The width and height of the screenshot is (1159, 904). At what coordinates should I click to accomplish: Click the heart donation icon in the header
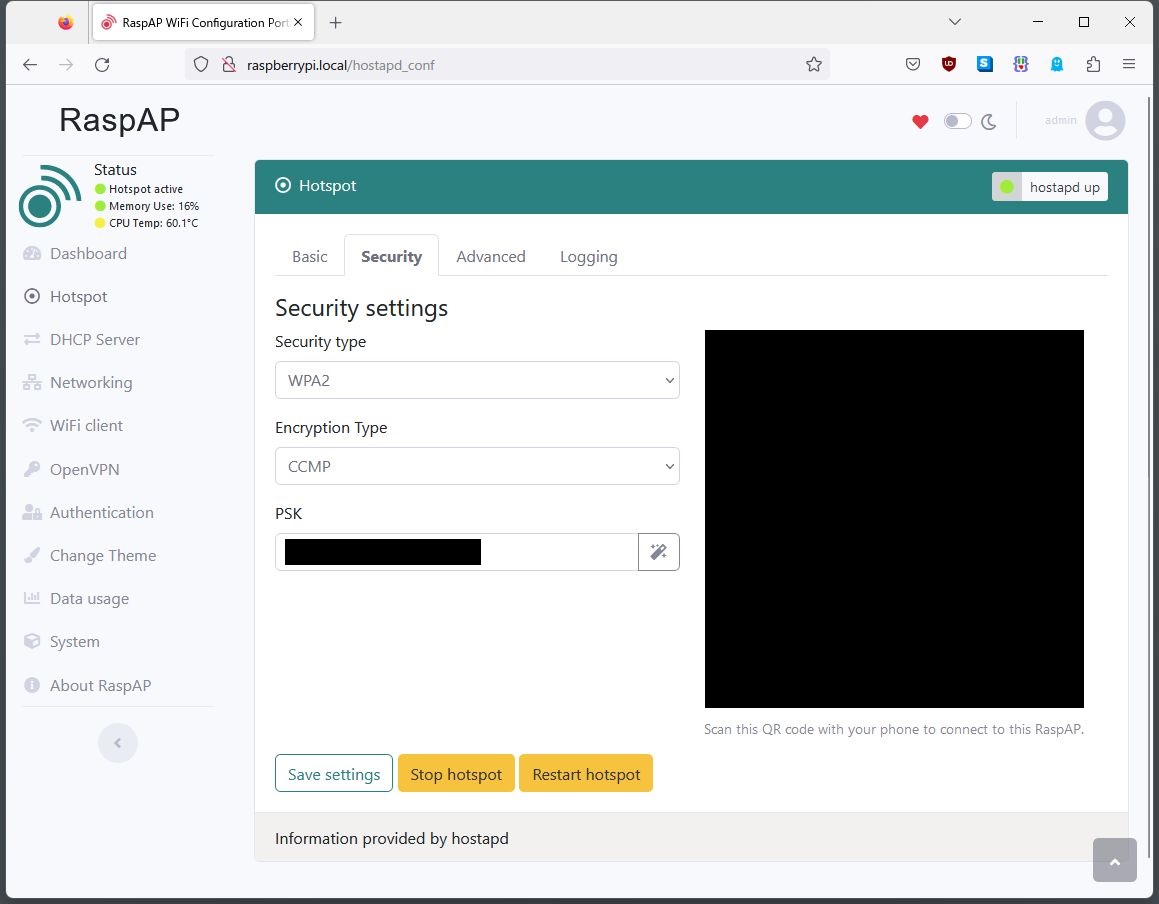(x=919, y=121)
